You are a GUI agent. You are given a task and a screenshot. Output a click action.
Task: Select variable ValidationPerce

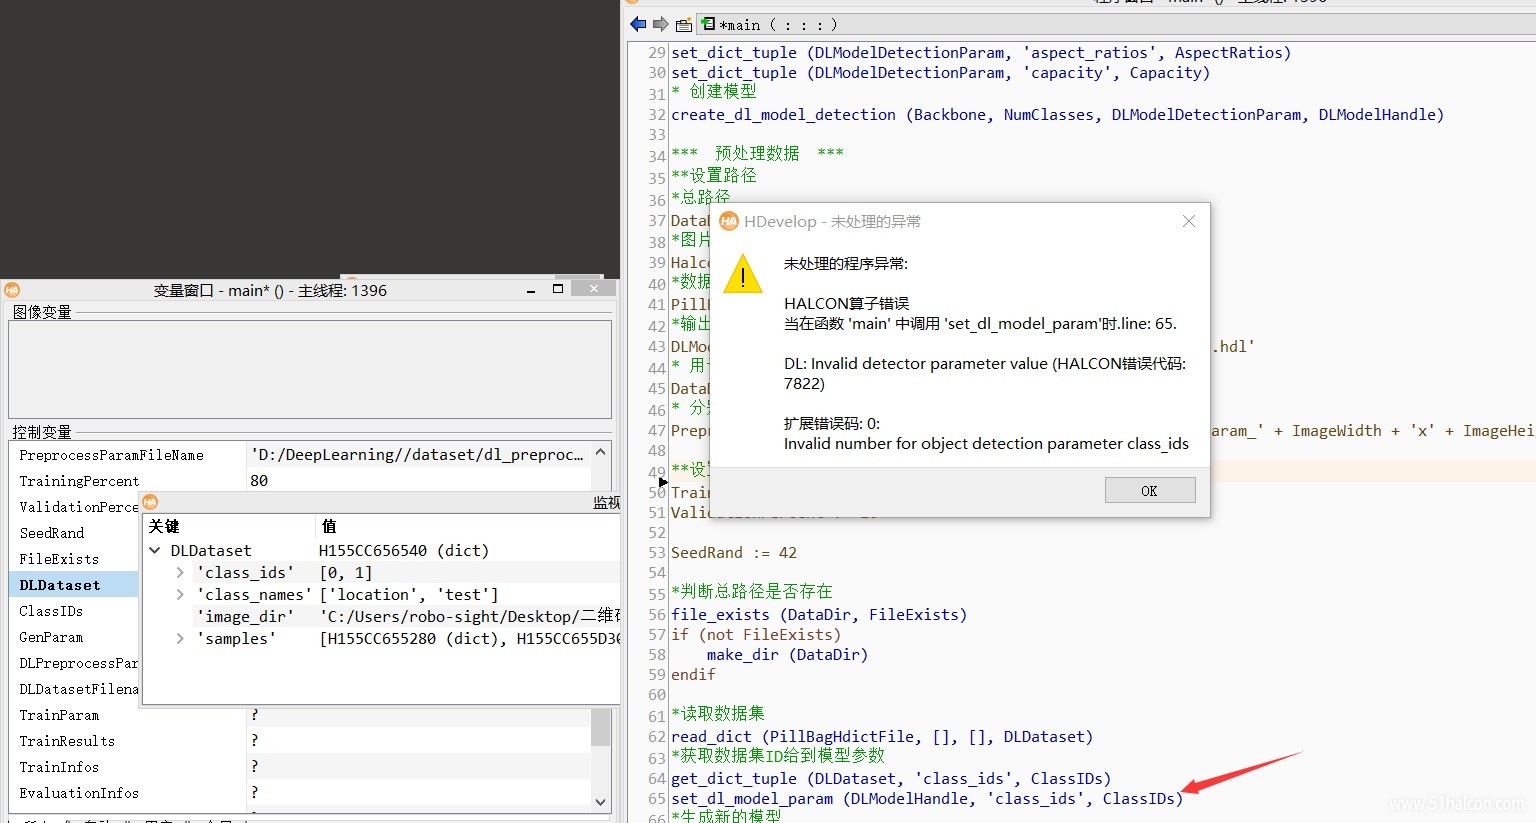click(x=79, y=507)
